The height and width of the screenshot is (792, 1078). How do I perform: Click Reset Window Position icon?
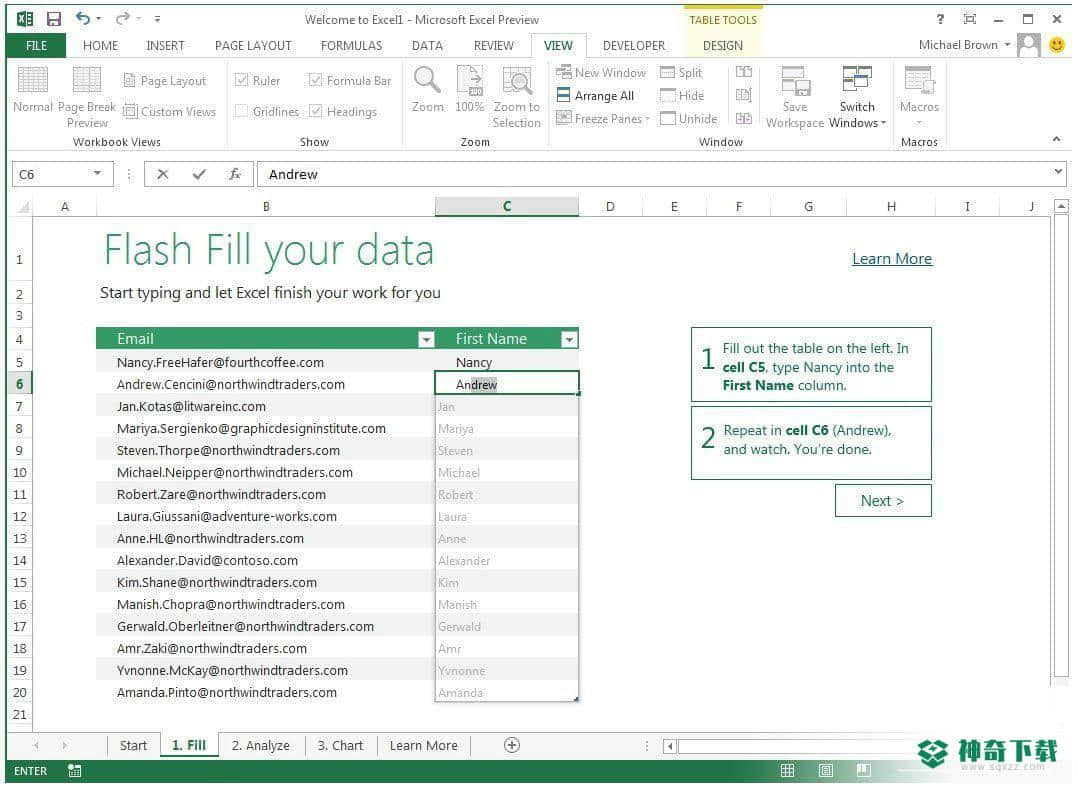pyautogui.click(x=744, y=119)
